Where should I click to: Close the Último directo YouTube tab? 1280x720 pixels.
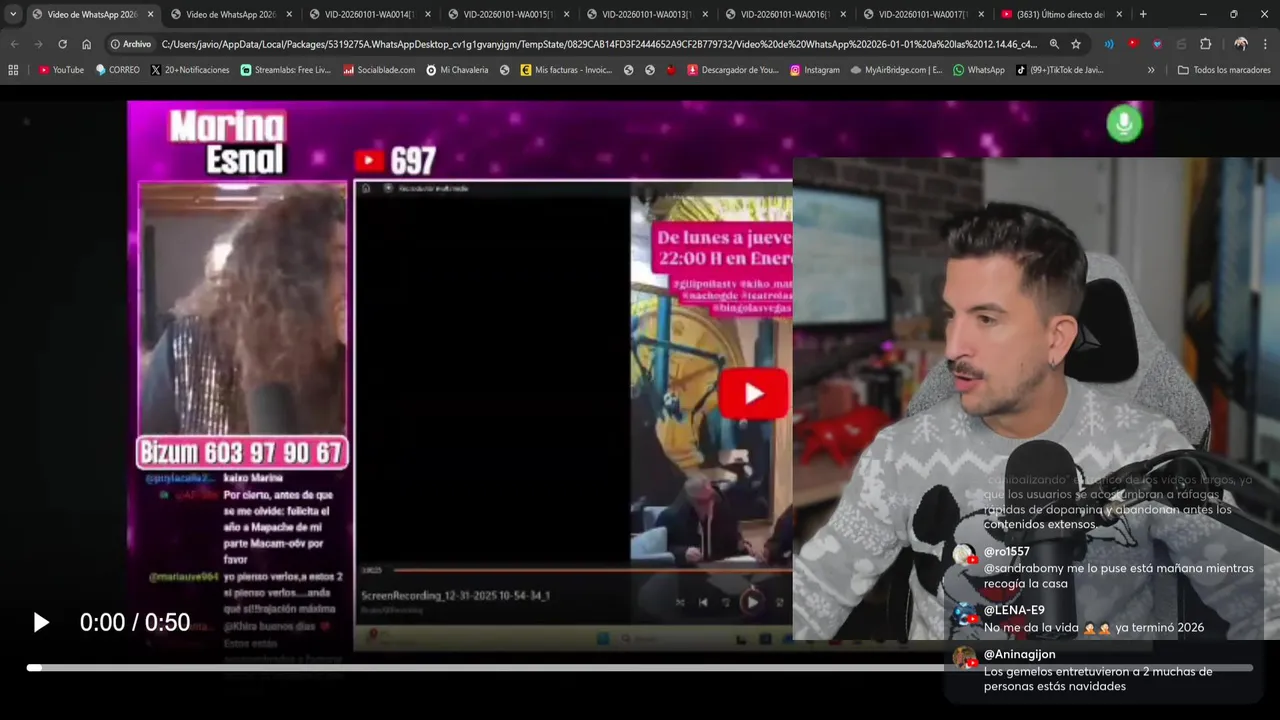tap(1119, 14)
